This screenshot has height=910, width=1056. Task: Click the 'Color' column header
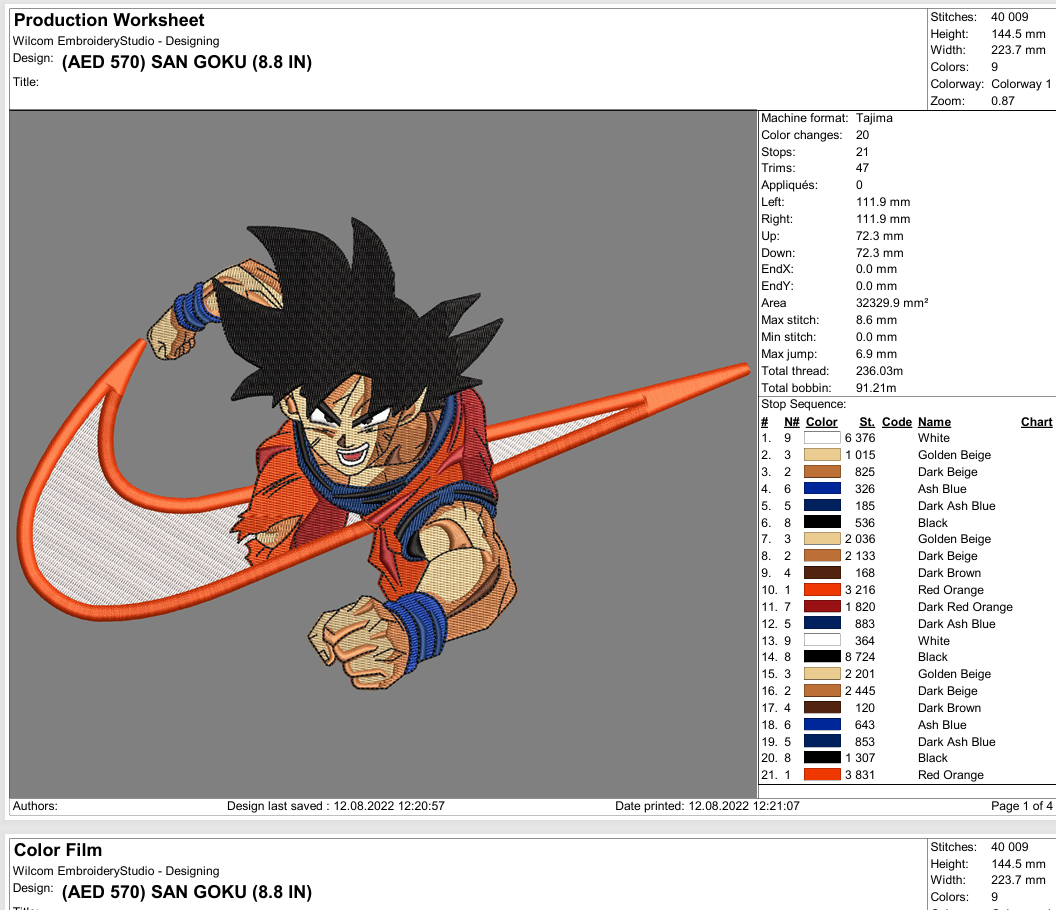pyautogui.click(x=821, y=422)
